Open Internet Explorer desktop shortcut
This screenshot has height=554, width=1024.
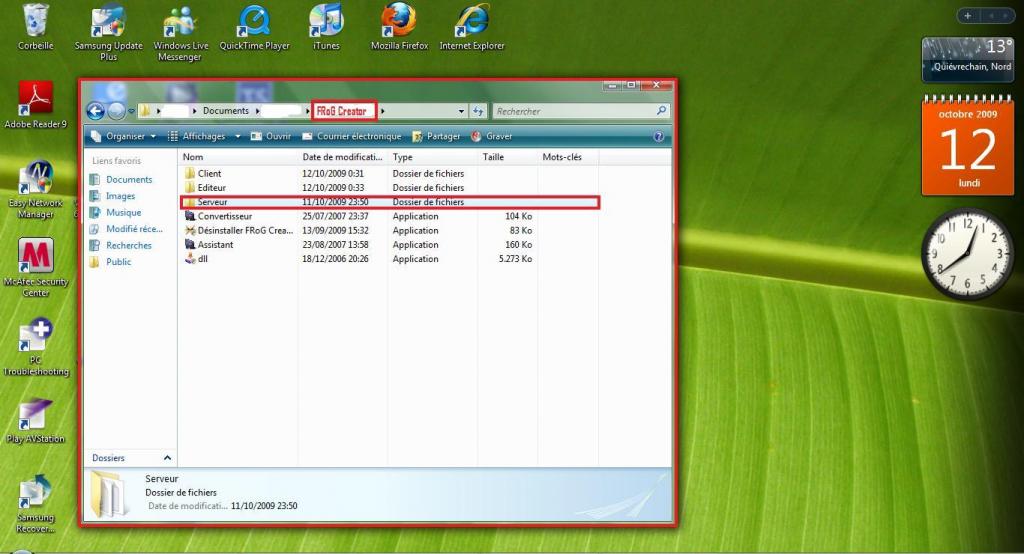pos(472,26)
